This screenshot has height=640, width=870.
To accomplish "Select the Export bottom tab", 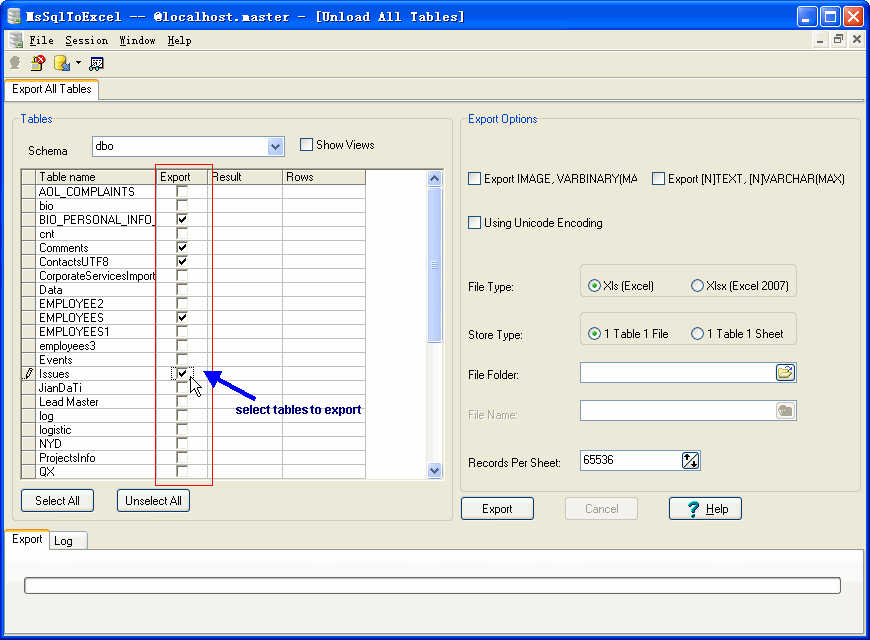I will (27, 539).
